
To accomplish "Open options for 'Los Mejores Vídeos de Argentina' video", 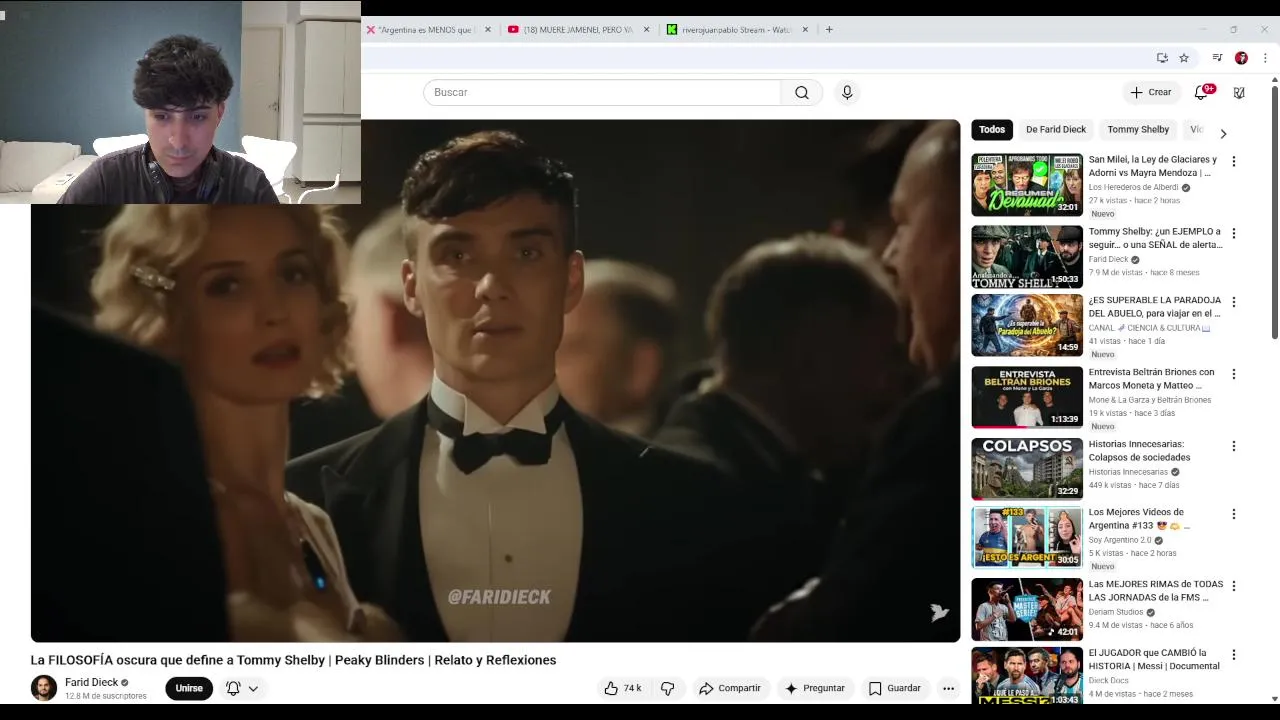I will [1233, 514].
